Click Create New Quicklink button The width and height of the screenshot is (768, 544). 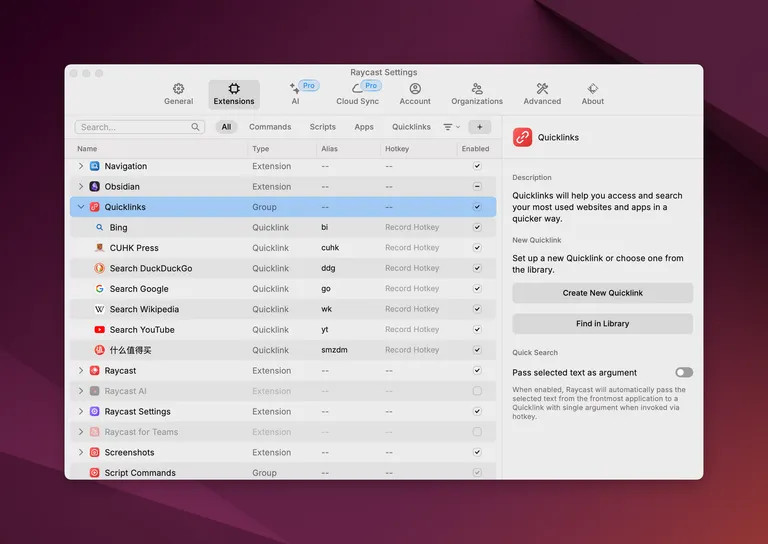(x=602, y=293)
